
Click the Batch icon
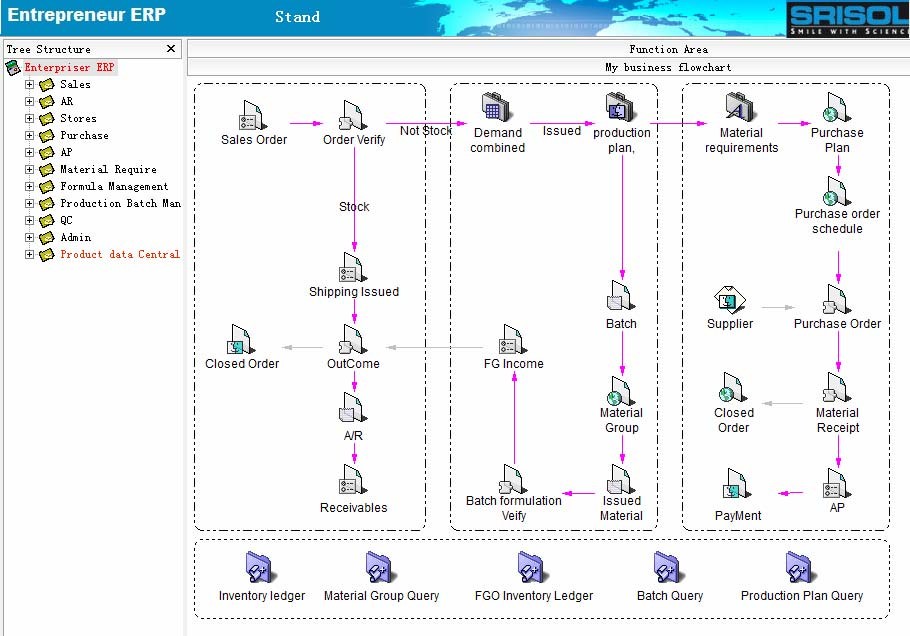point(620,296)
